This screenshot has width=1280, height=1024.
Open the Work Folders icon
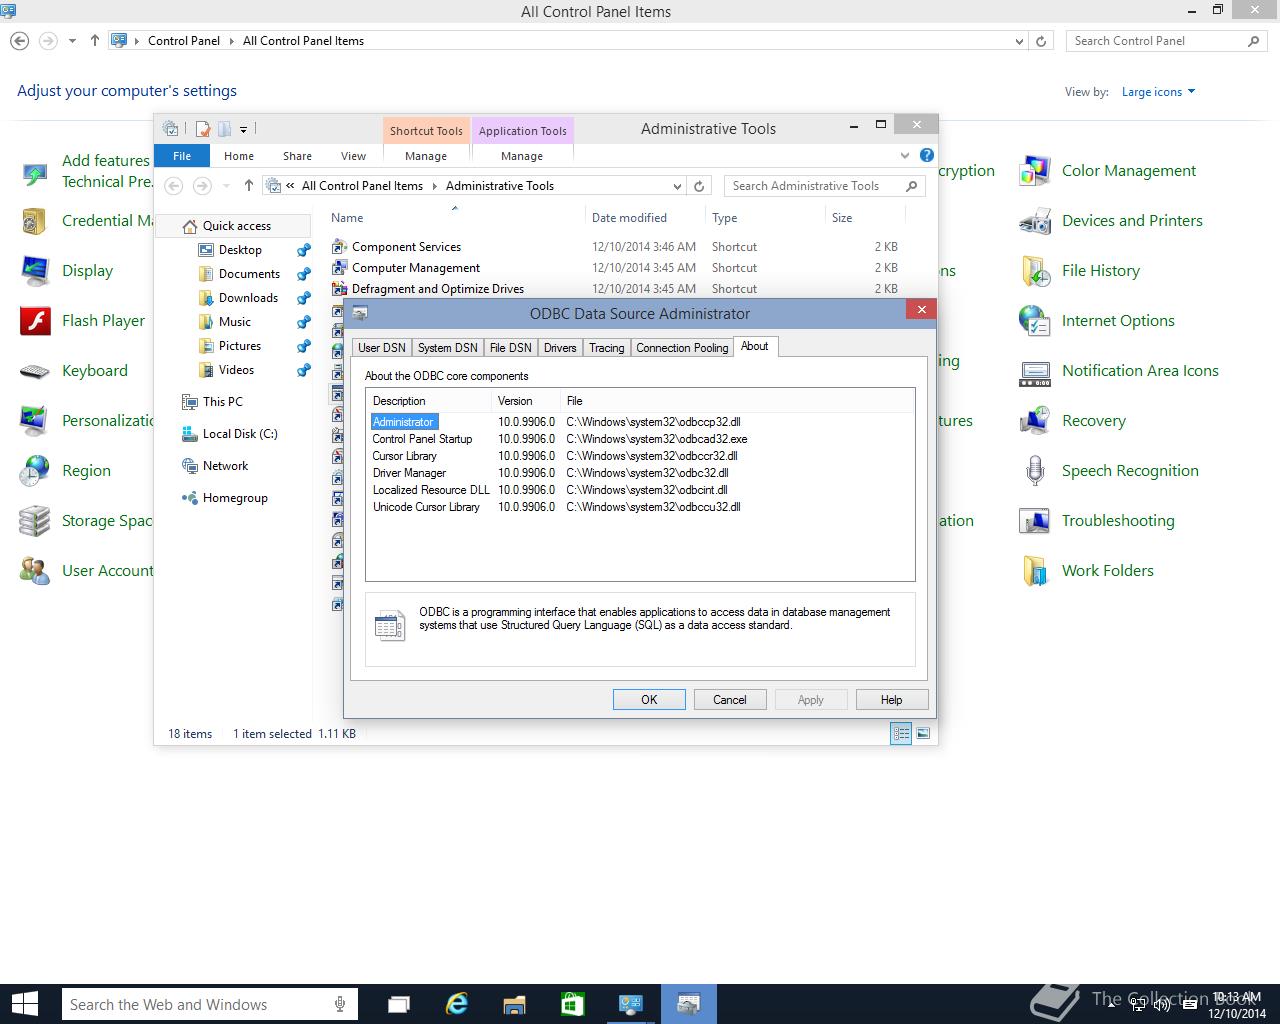pyautogui.click(x=1035, y=571)
